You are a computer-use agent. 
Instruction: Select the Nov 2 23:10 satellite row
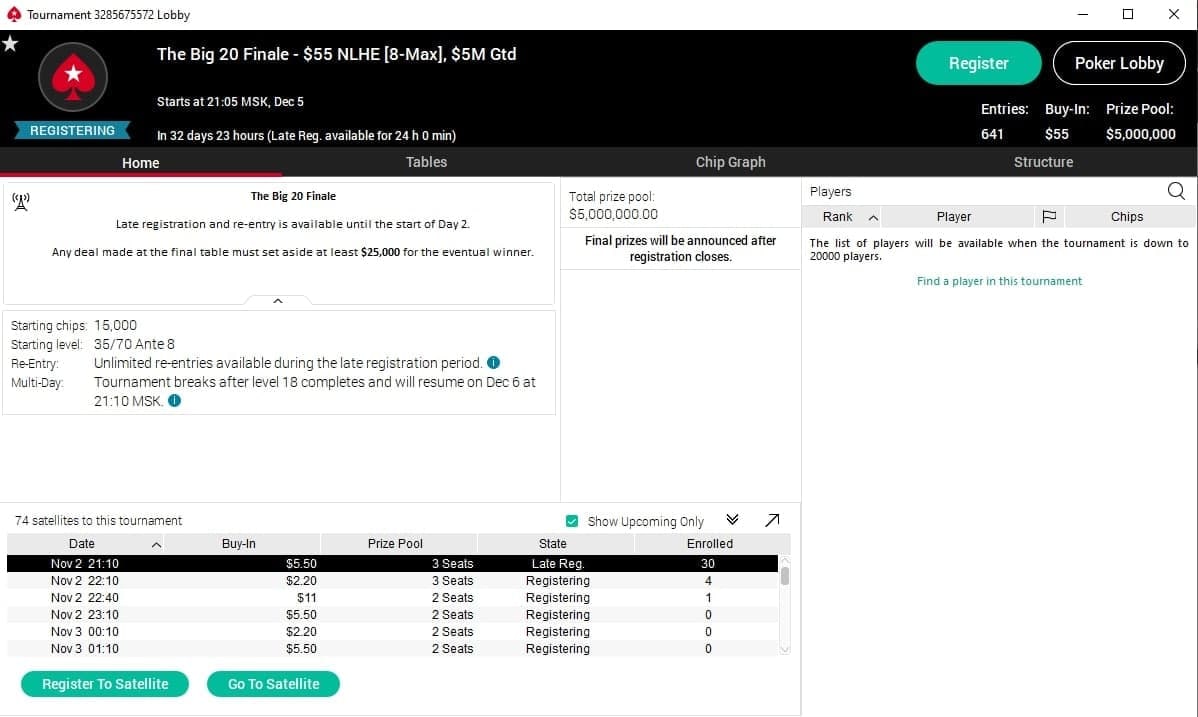pos(392,615)
